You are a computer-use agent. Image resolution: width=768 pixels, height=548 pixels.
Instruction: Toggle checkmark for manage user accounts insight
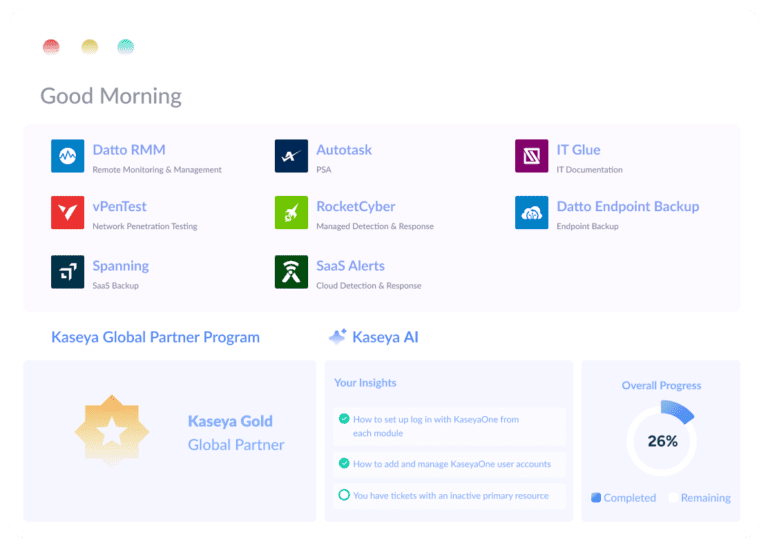[344, 463]
